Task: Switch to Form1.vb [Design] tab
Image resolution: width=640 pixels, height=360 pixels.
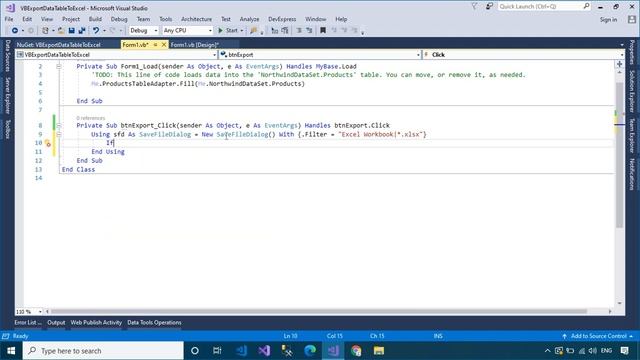Action: click(194, 44)
